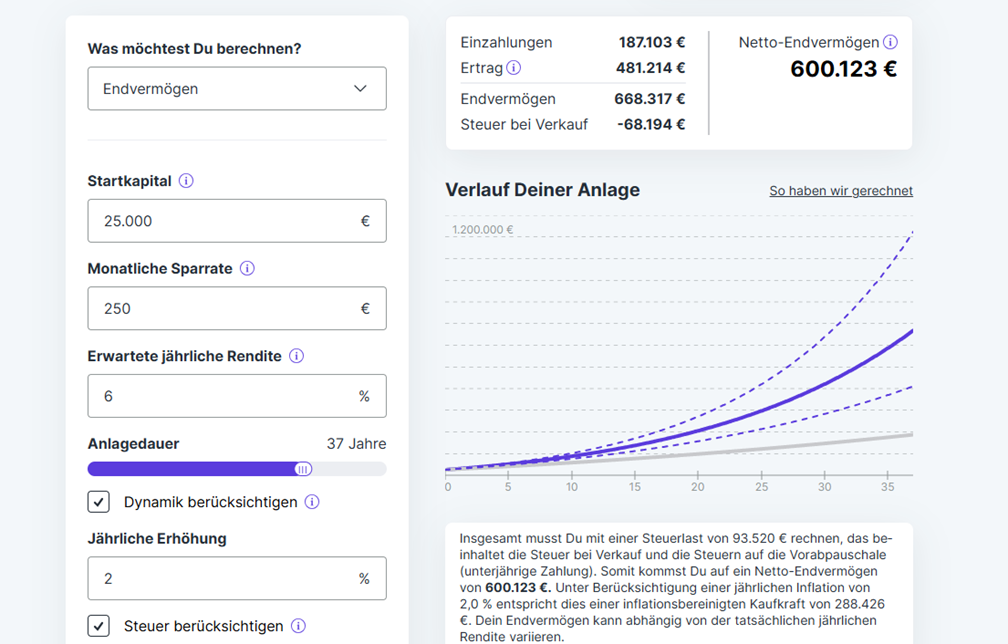
Task: Click the Anlagedauer slider handle
Action: pyautogui.click(x=303, y=469)
